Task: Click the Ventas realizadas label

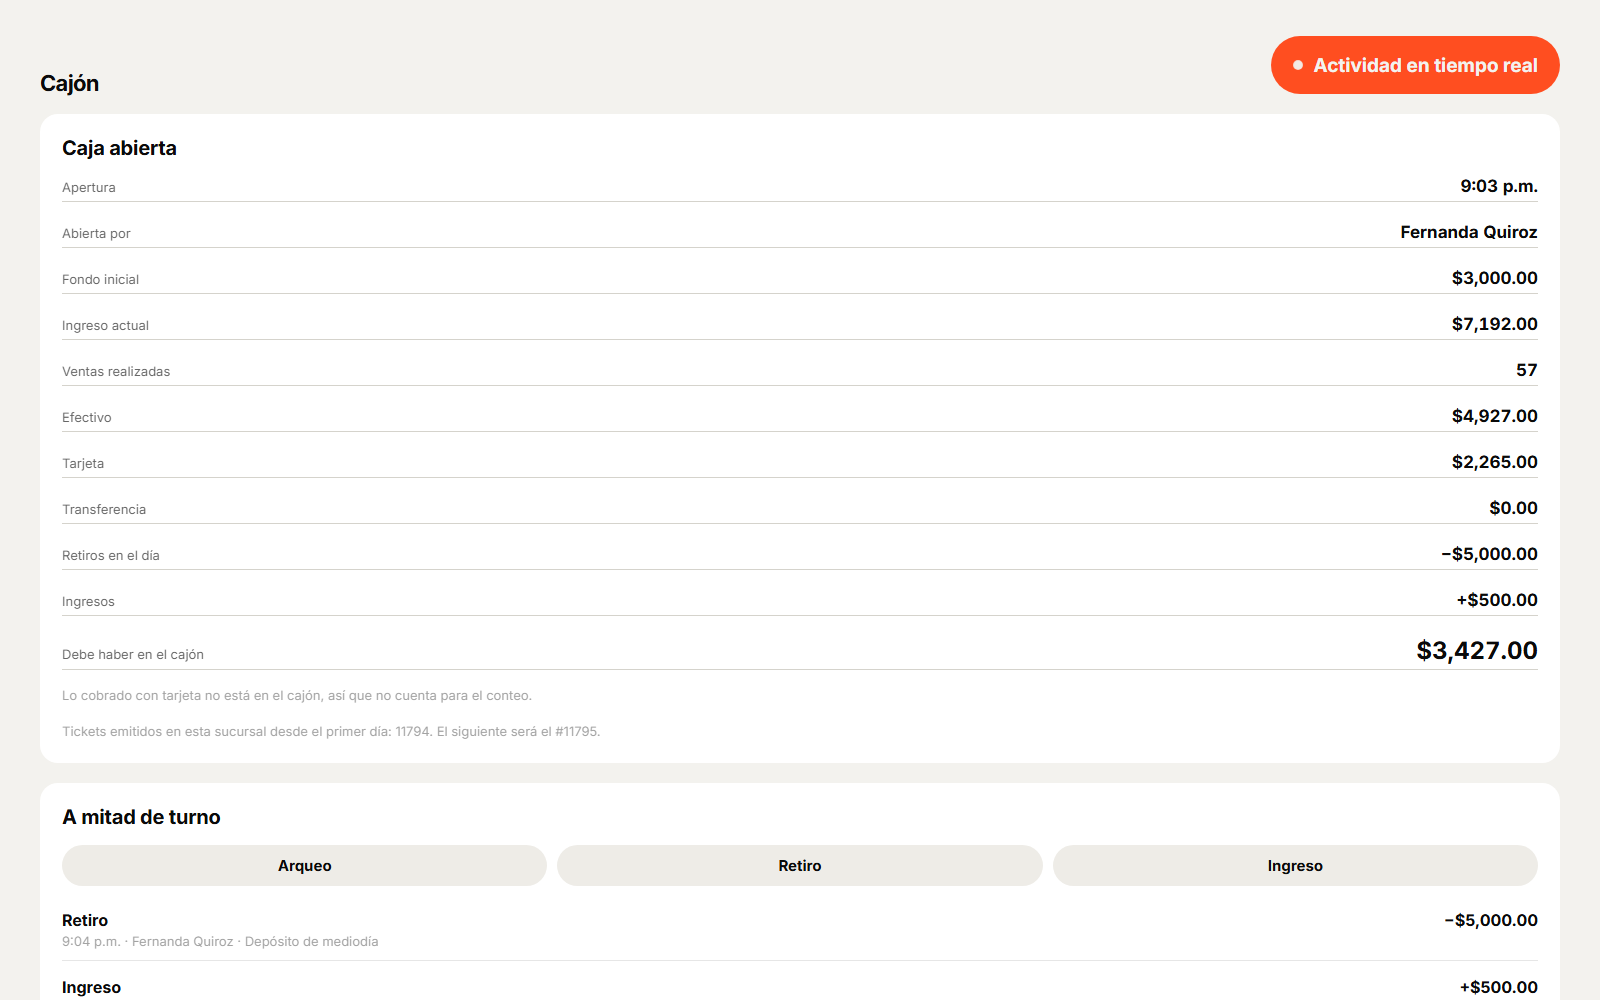Action: pyautogui.click(x=116, y=372)
